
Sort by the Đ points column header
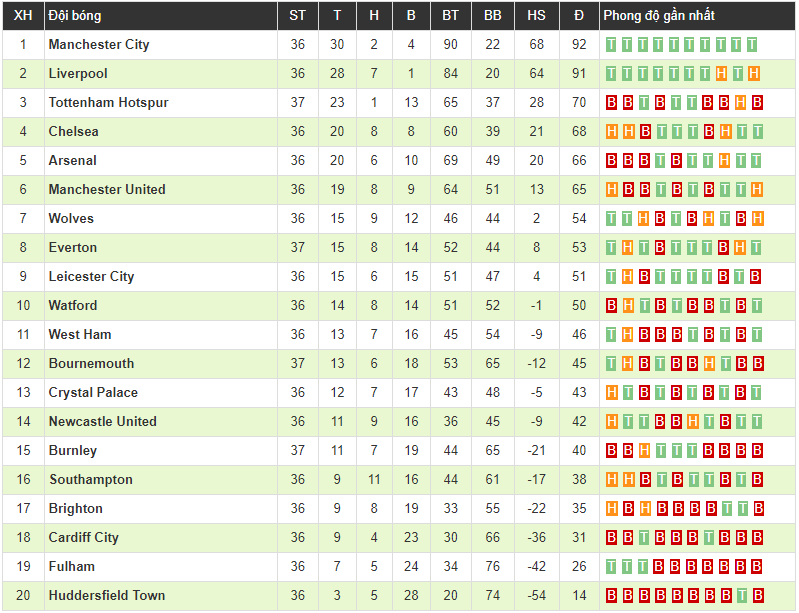pos(579,16)
